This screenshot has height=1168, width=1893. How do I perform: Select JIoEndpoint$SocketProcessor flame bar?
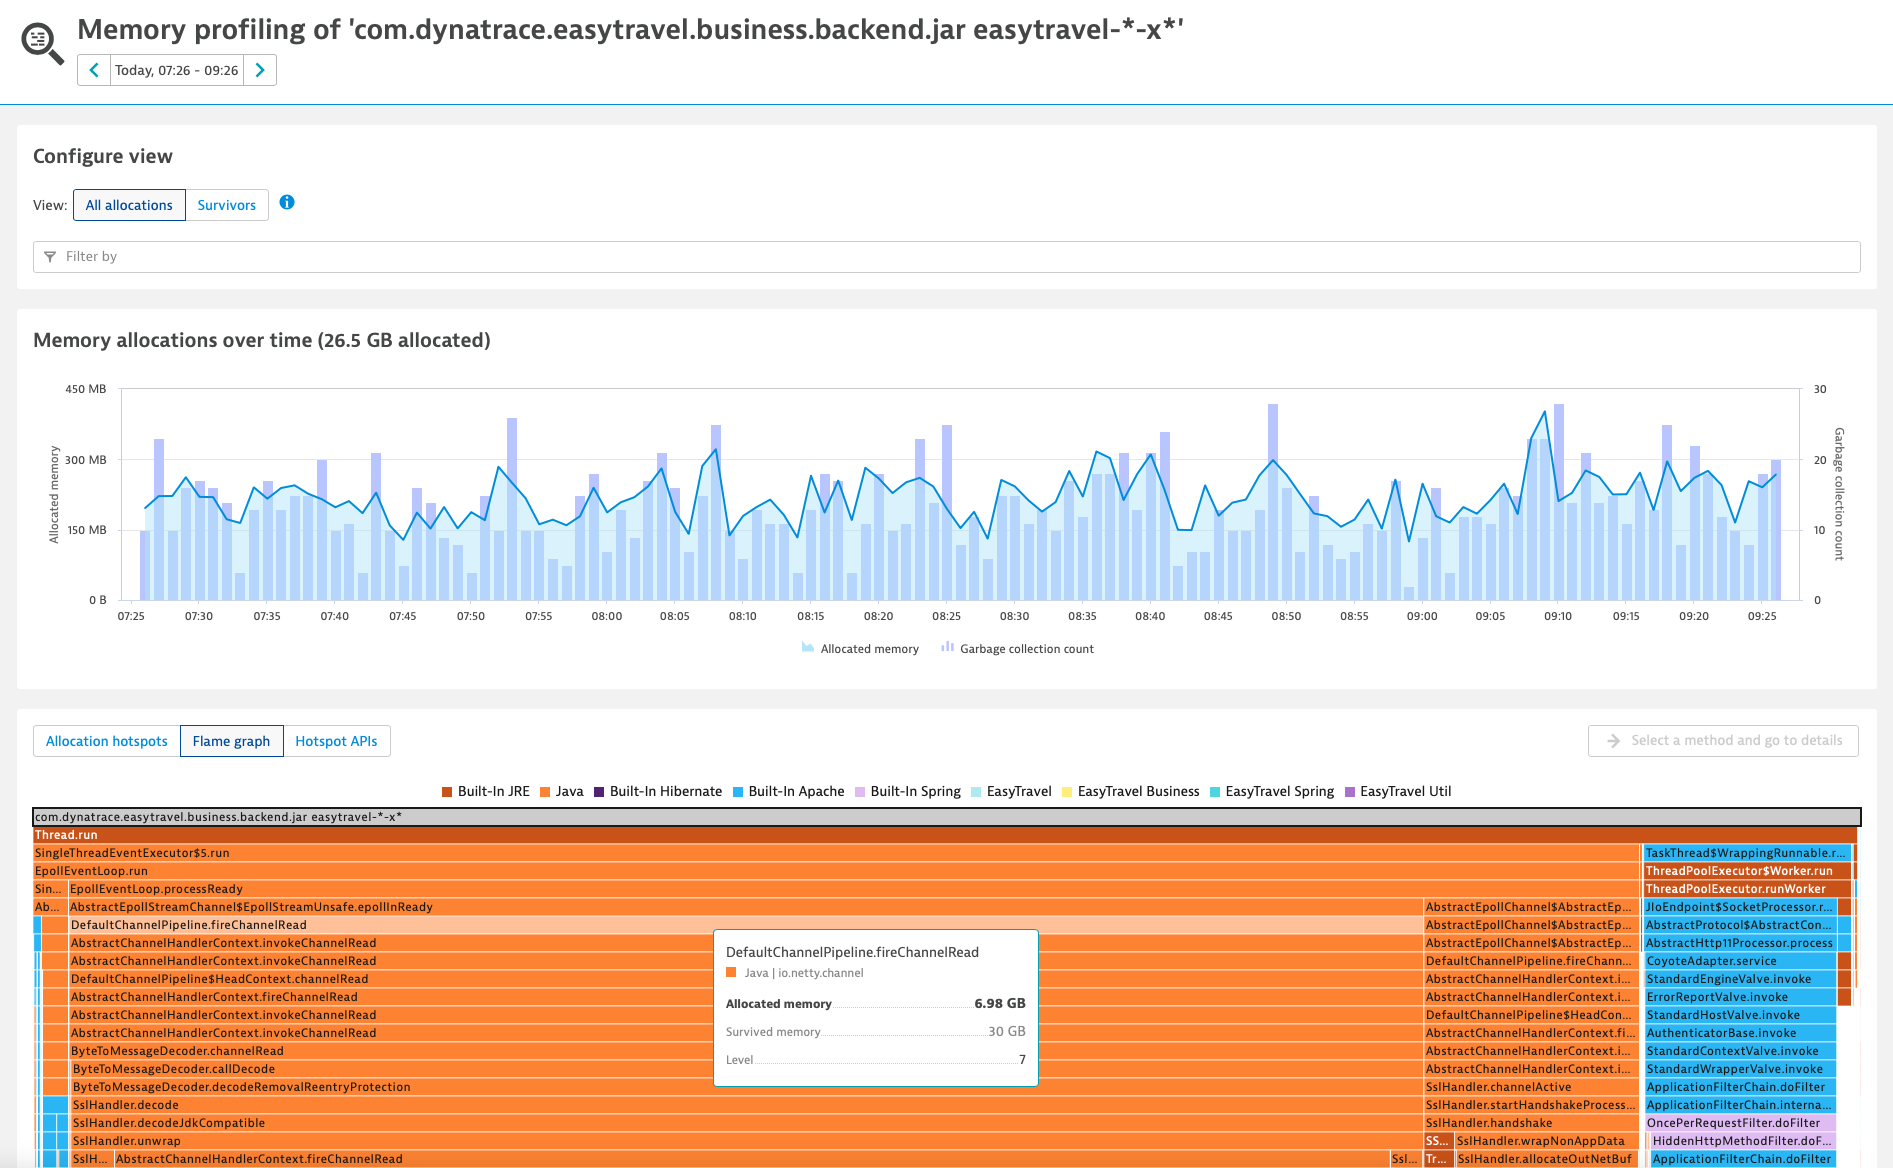1740,907
